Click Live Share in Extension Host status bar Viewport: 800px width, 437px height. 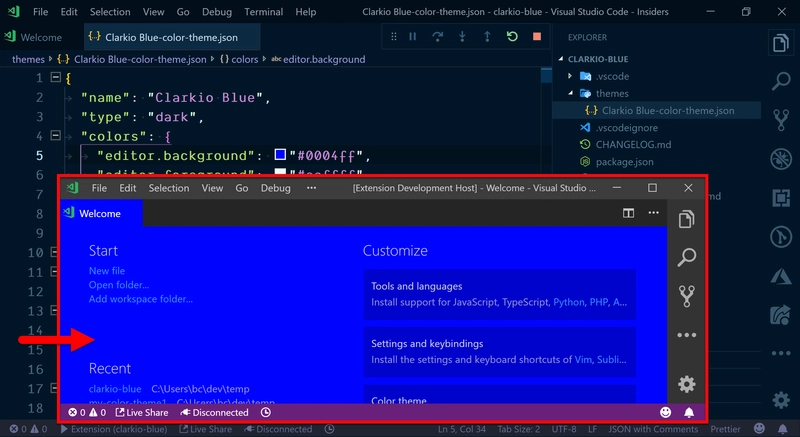coord(142,412)
